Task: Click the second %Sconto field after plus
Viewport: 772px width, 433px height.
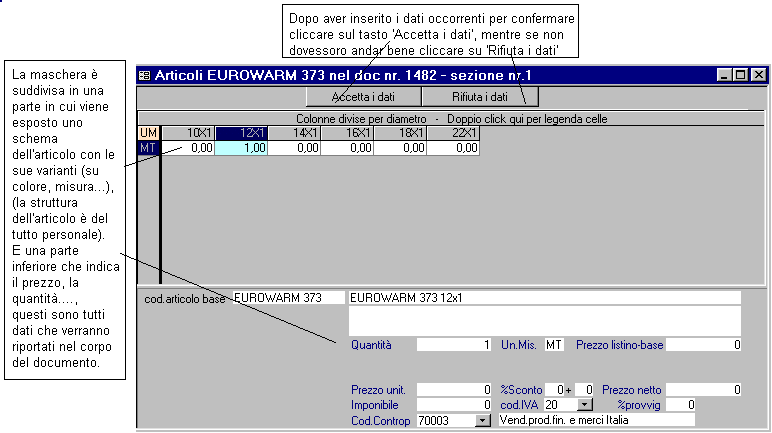Action: (584, 390)
